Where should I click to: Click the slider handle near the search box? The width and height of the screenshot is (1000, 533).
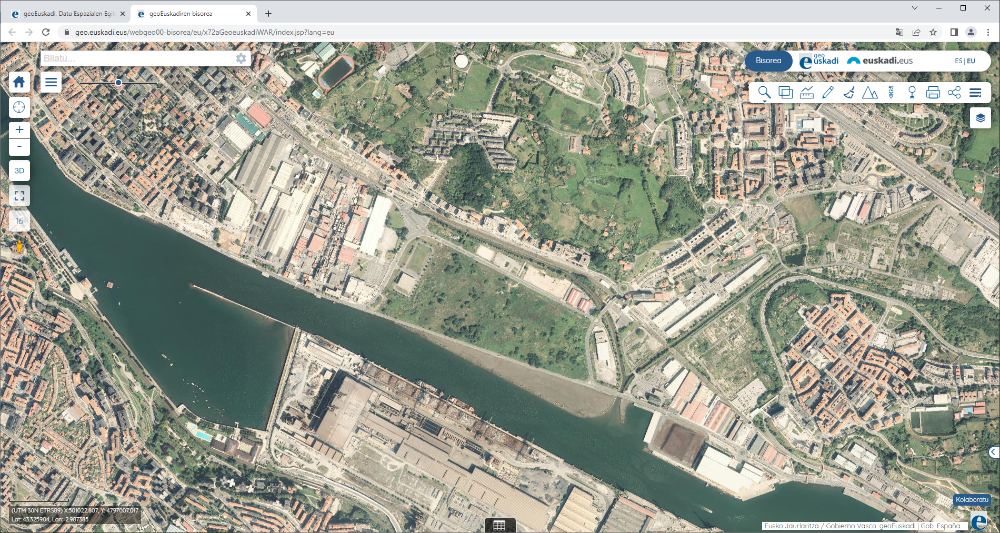click(119, 82)
